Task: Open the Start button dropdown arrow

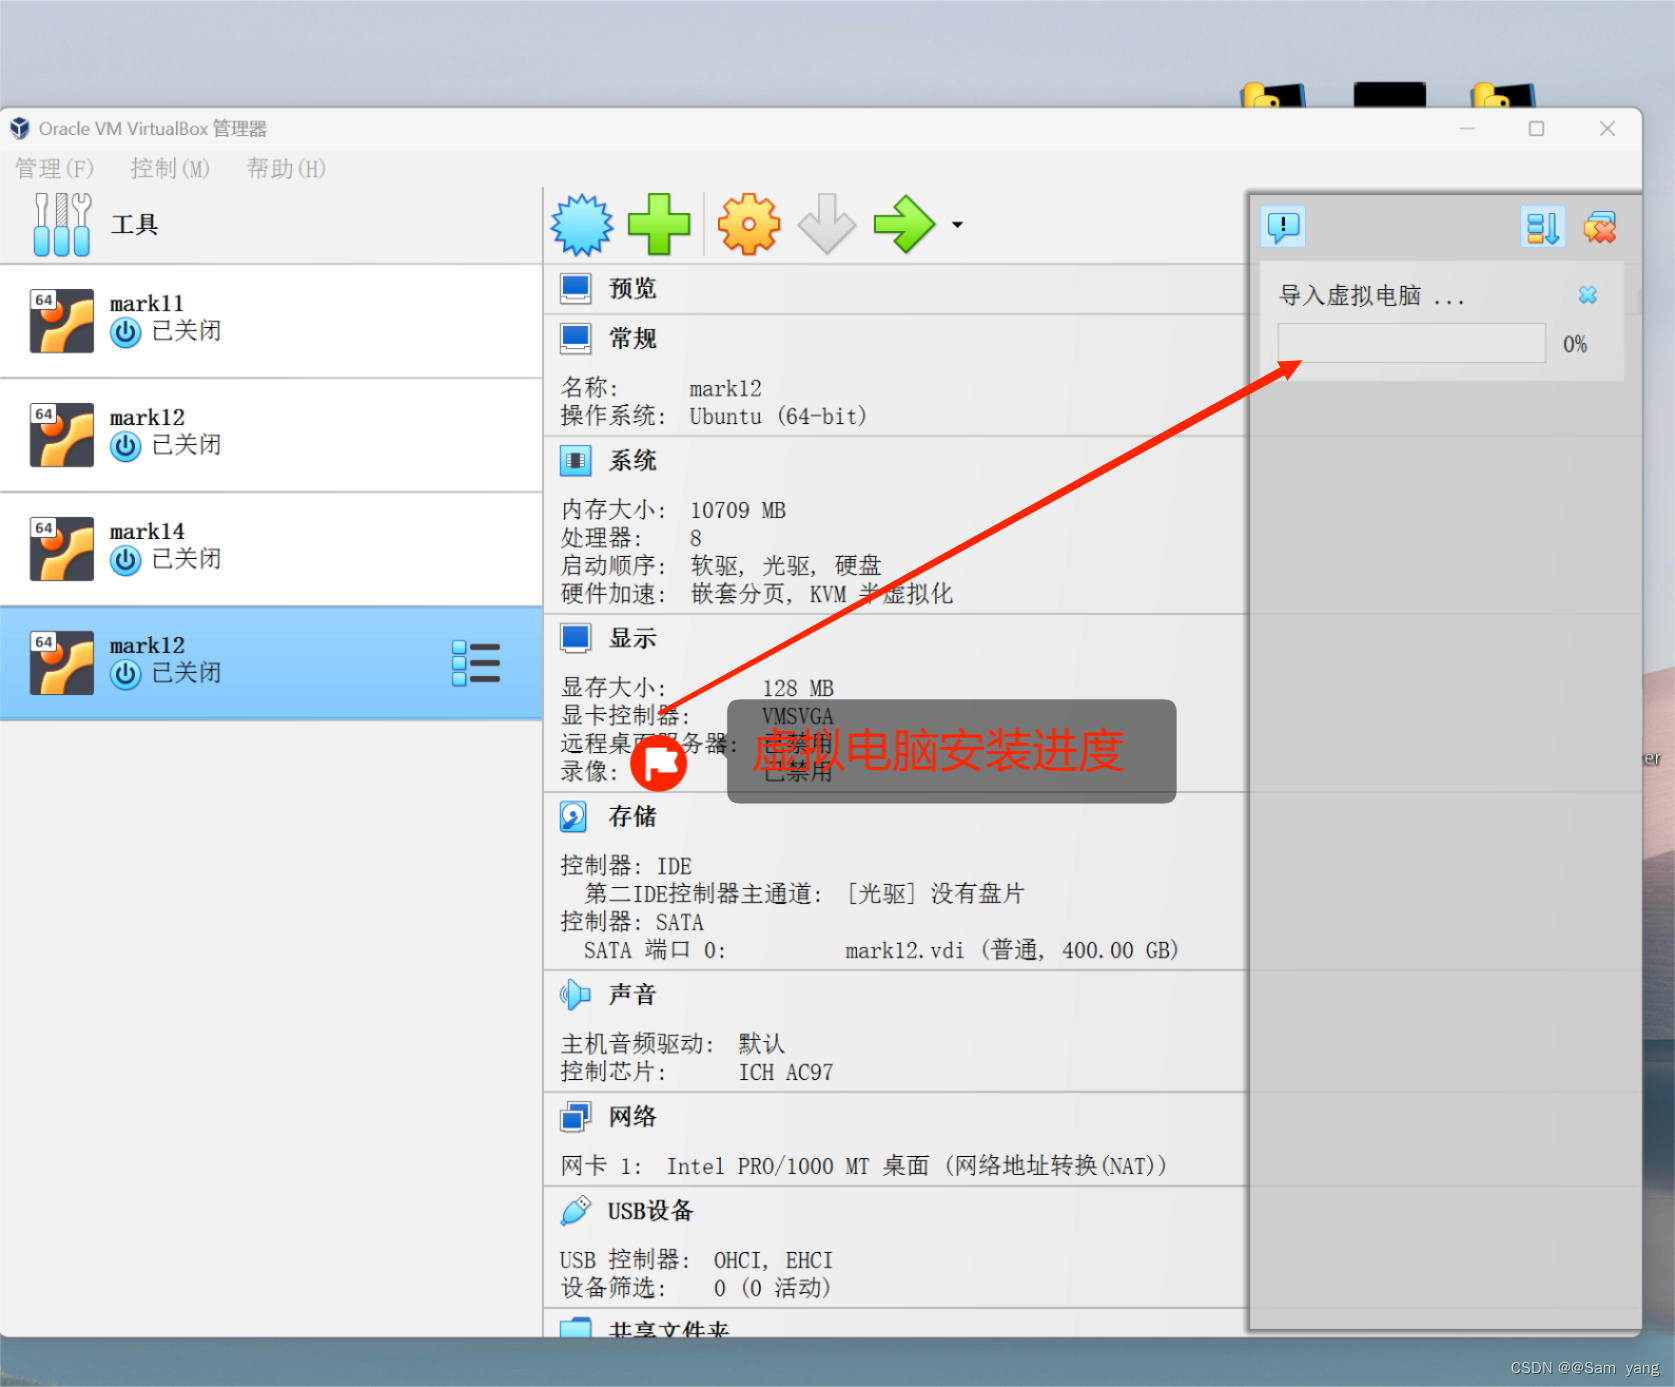Action: click(x=957, y=225)
